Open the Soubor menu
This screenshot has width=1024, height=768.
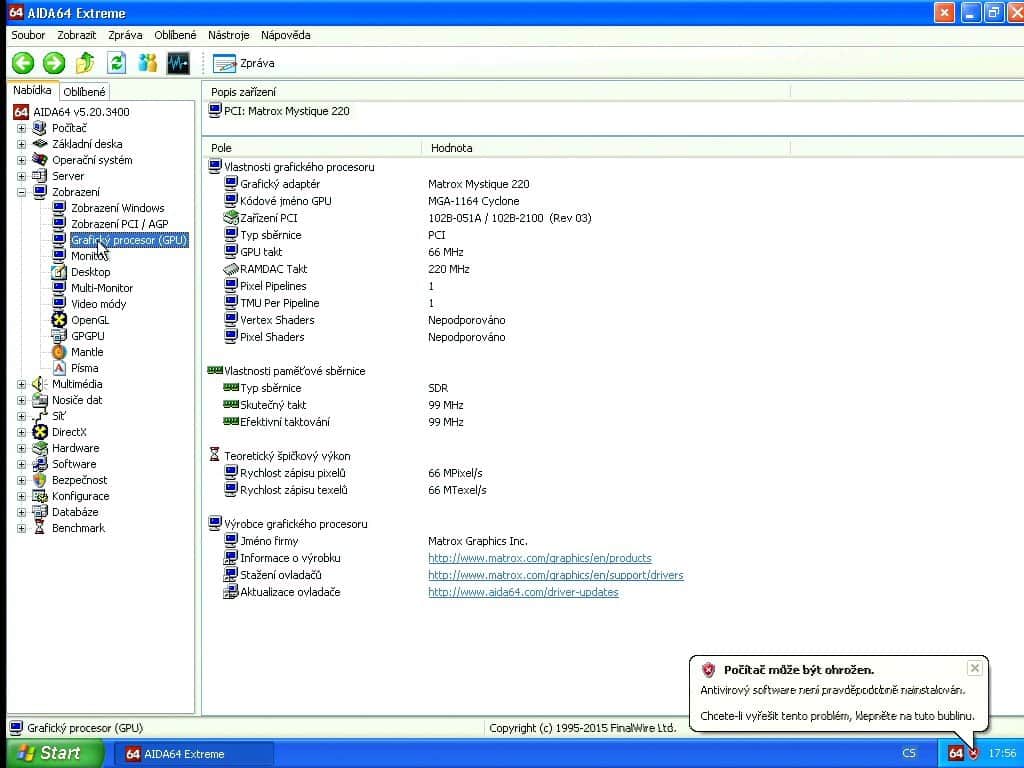coord(28,35)
